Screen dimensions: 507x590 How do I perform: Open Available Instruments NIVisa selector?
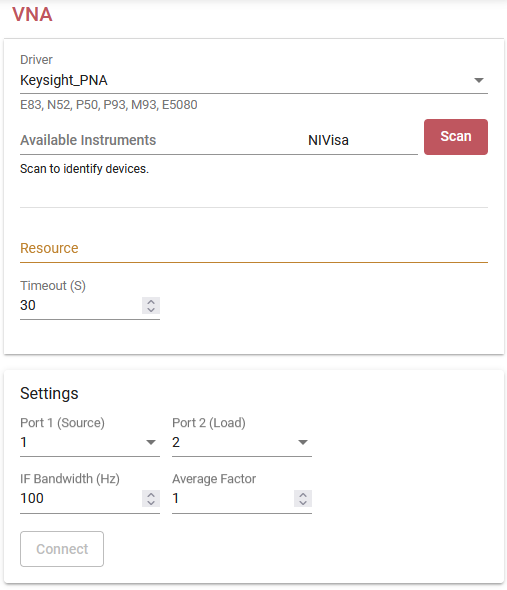[x=219, y=140]
